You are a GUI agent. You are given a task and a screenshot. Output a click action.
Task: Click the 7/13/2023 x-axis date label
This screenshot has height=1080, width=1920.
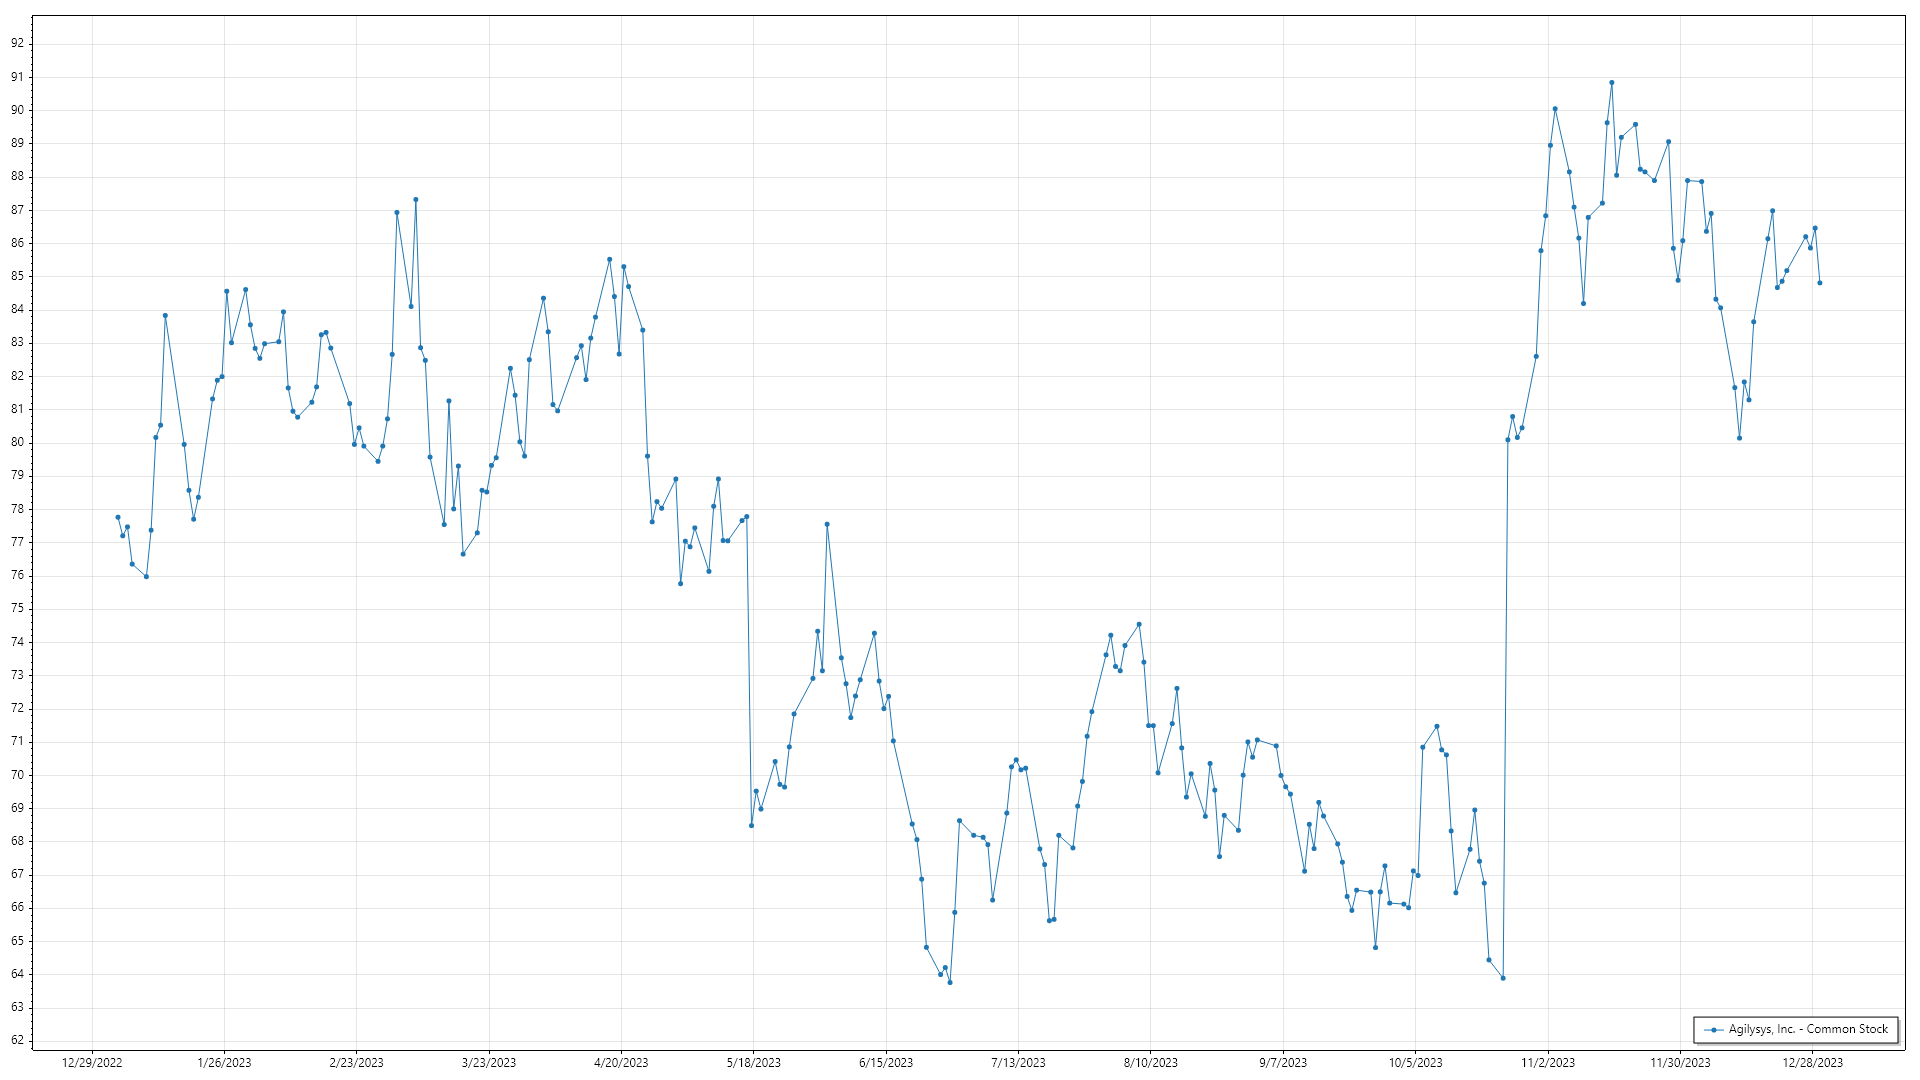point(1018,1063)
